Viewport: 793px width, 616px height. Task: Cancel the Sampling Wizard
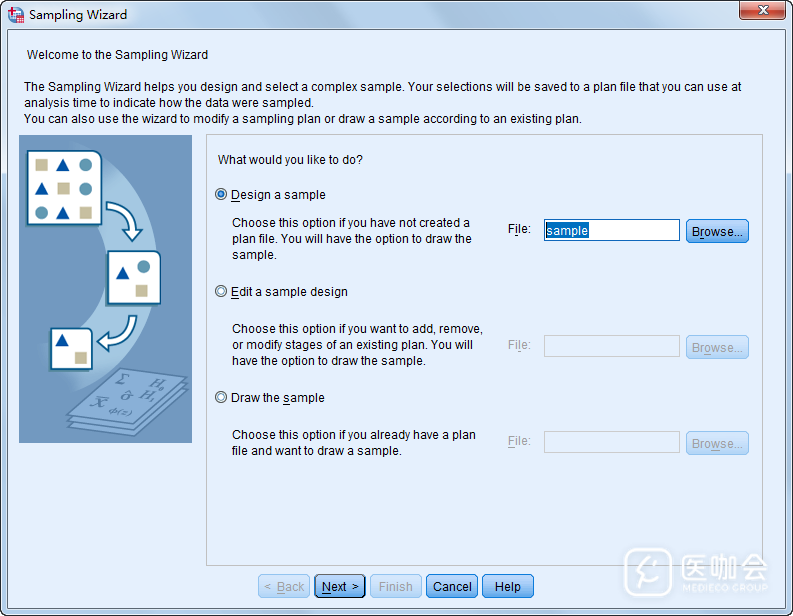452,587
